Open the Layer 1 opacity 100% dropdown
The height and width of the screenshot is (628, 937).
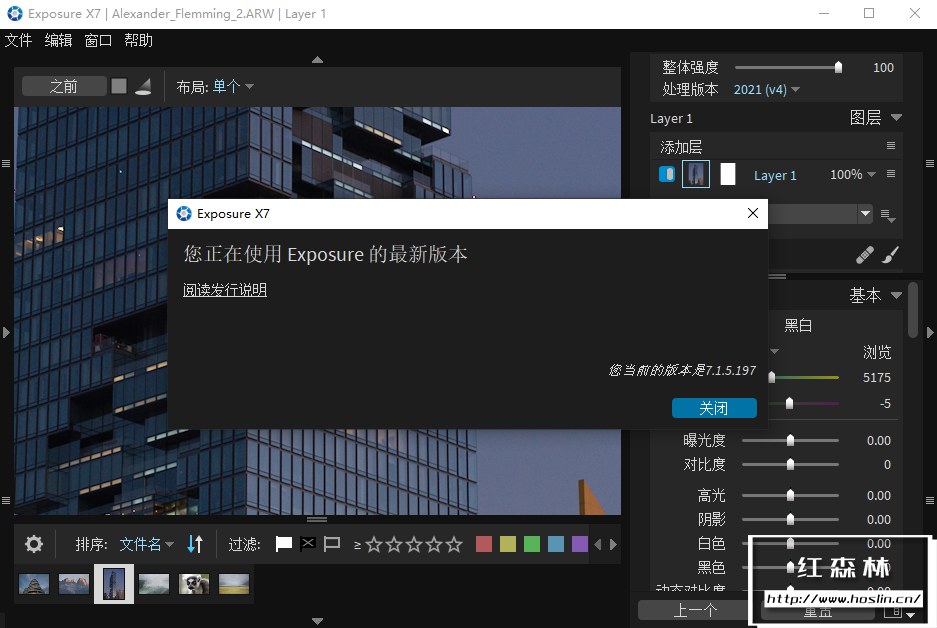(853, 174)
